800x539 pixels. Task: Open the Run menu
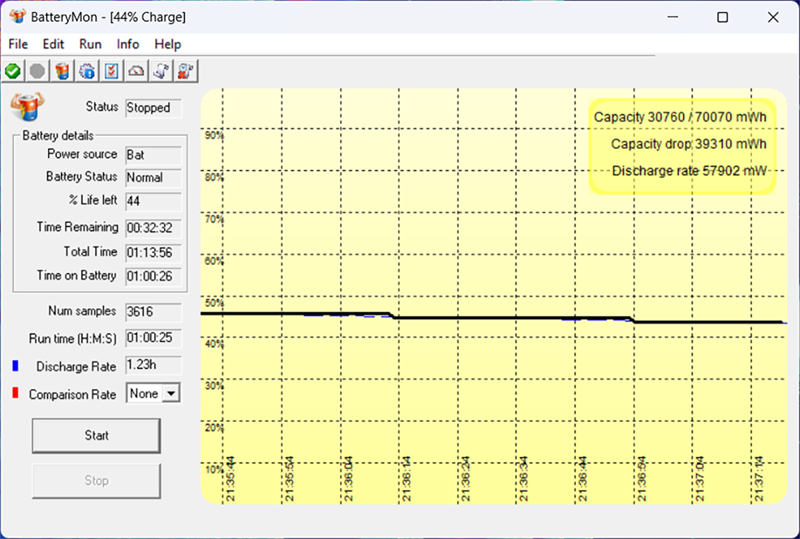click(90, 44)
